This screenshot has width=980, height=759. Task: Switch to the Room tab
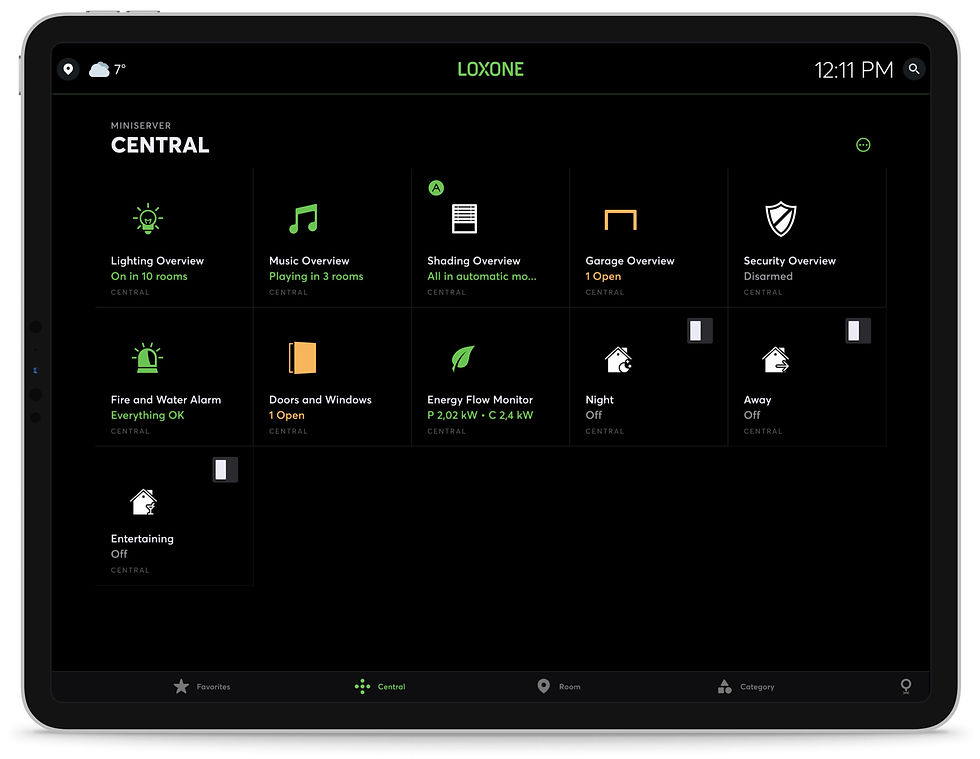pos(559,686)
